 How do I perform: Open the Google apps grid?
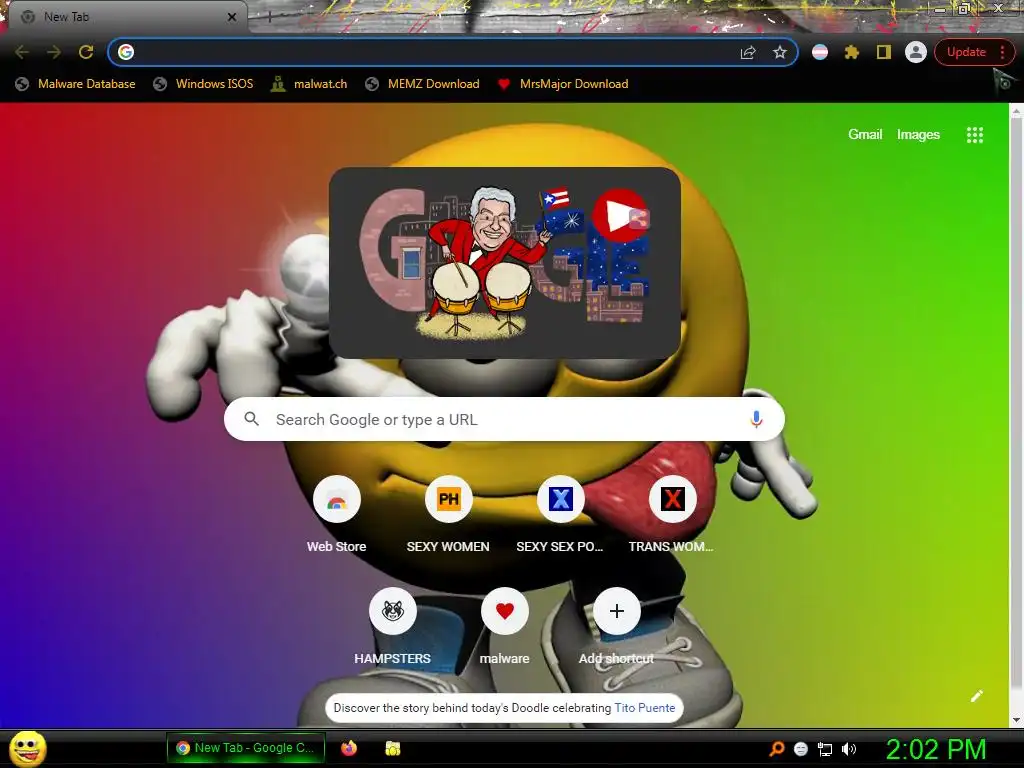(x=974, y=135)
